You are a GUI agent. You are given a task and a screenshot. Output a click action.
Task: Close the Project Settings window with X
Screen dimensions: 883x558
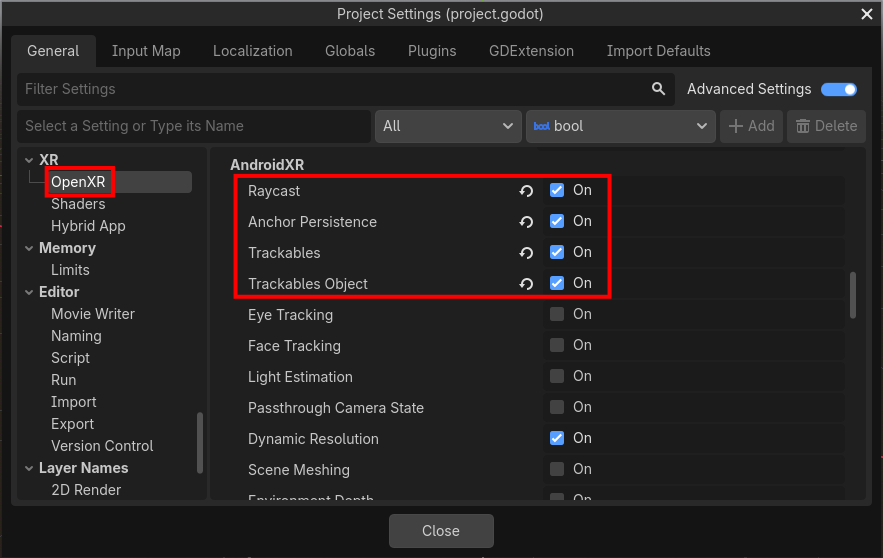(867, 14)
